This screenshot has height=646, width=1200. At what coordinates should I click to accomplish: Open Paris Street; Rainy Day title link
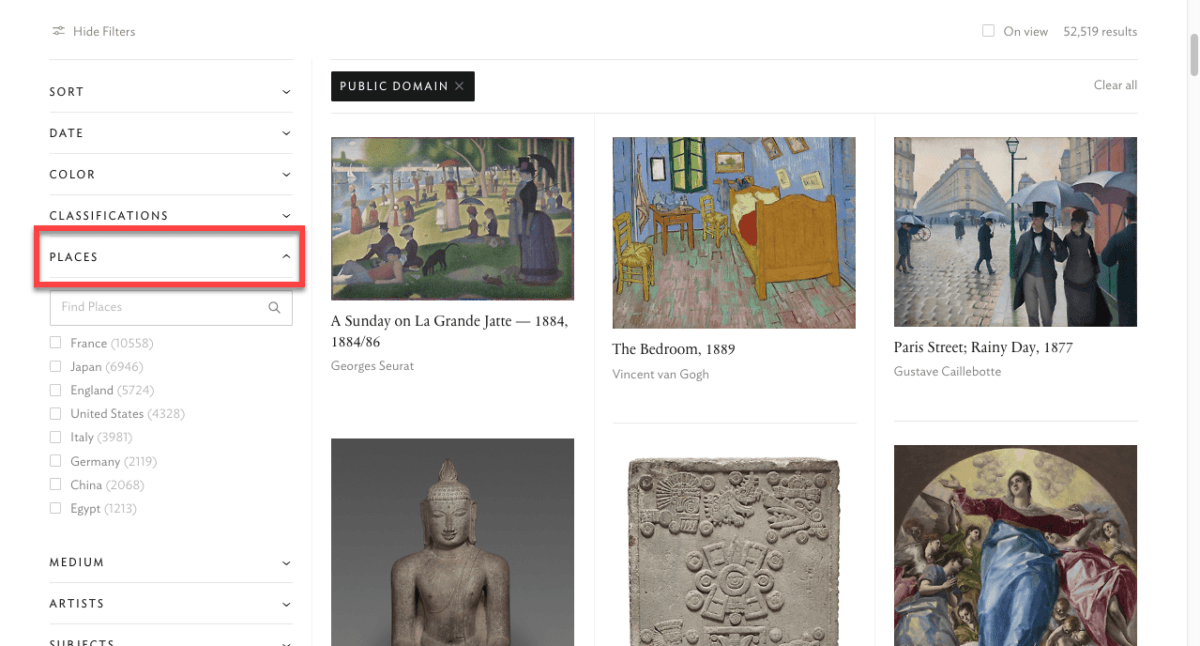(983, 347)
